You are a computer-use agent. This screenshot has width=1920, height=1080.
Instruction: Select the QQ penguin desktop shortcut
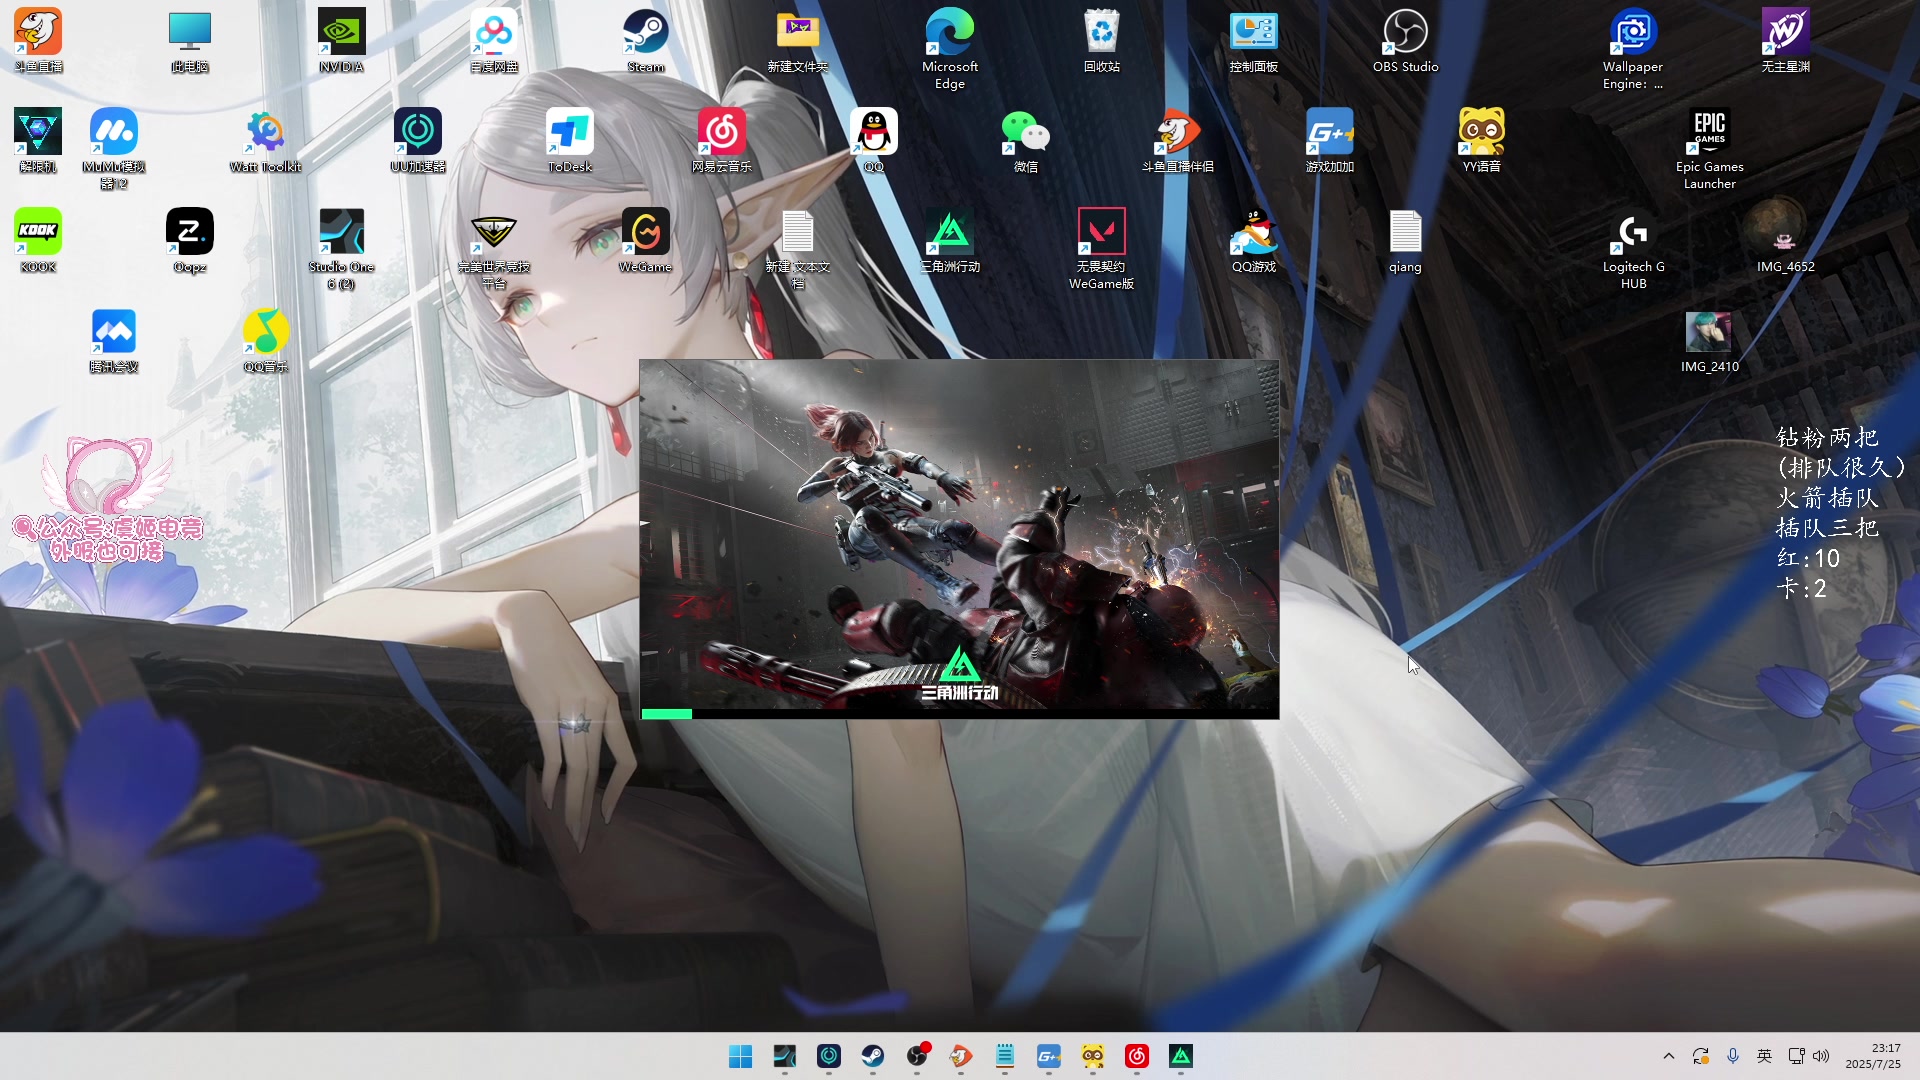874,141
